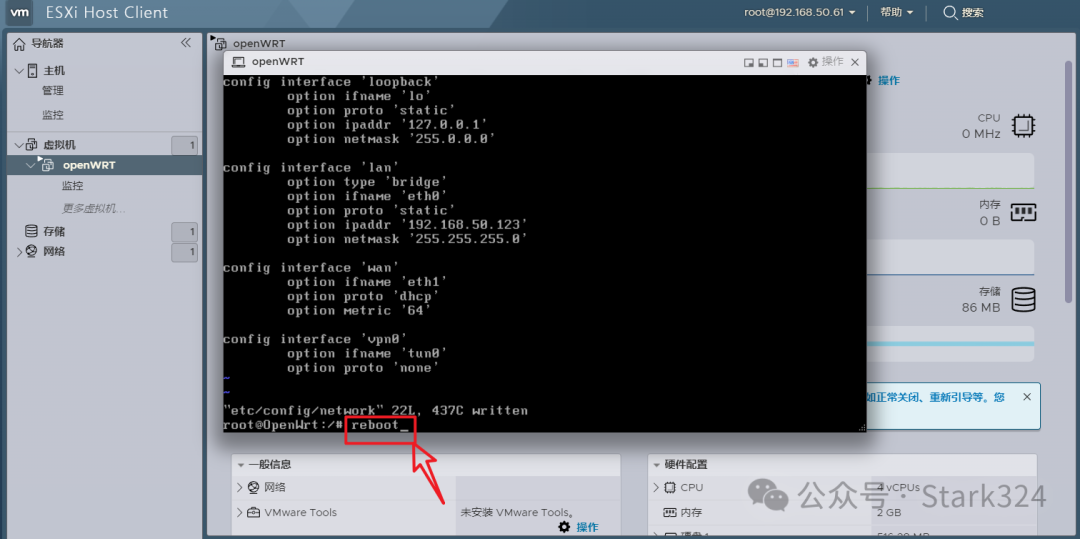Collapse the 硬件配置 panel triangle

coord(658,465)
